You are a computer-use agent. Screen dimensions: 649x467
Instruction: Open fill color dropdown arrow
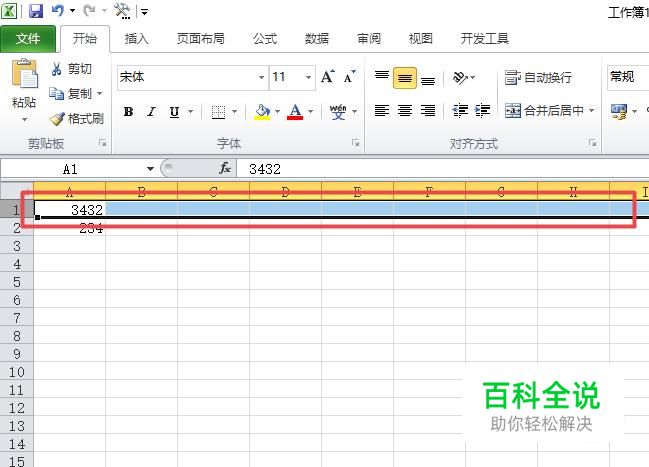[277, 111]
